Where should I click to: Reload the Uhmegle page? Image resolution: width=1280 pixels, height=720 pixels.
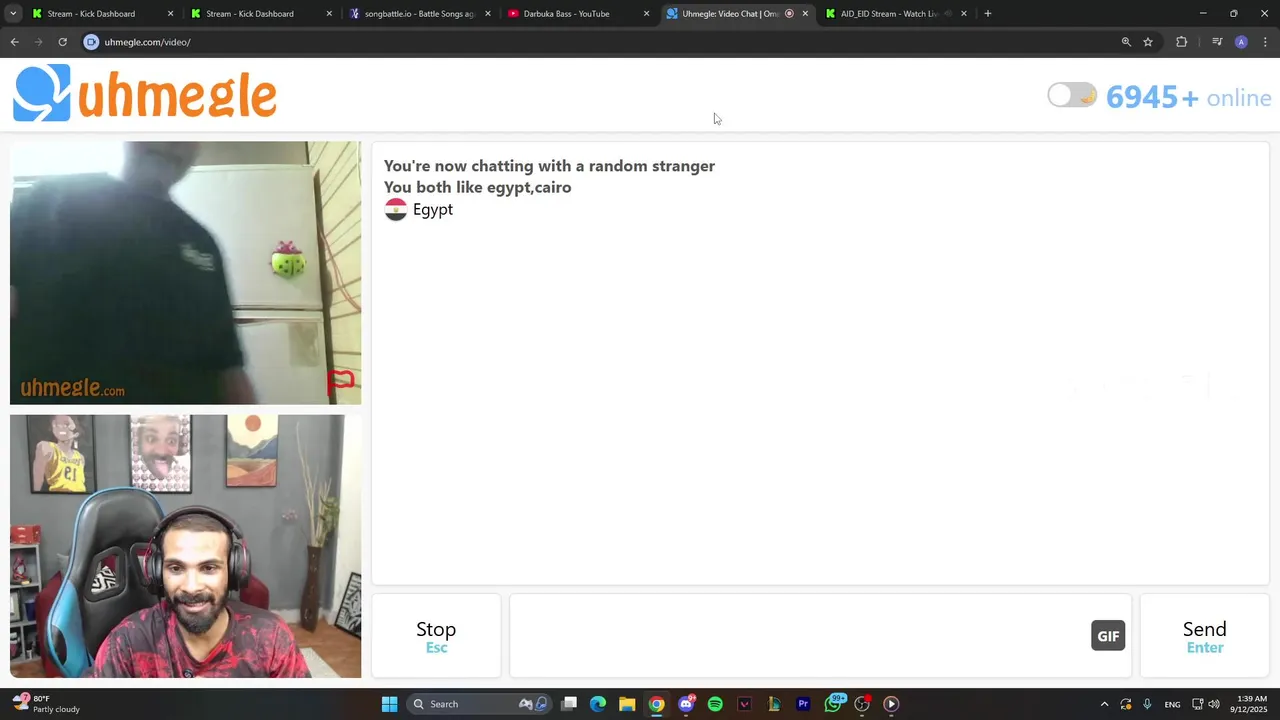click(x=62, y=42)
